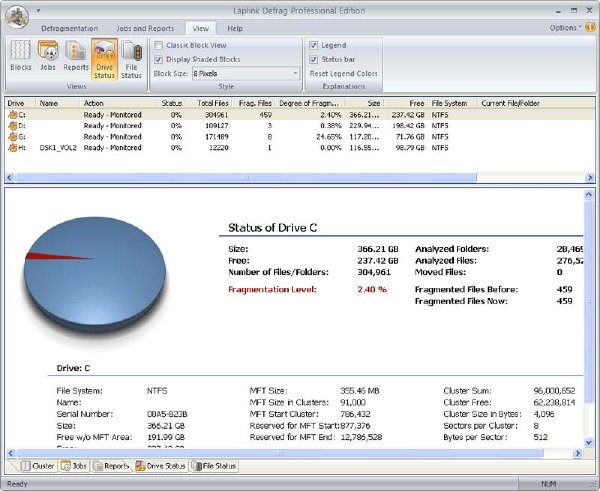
Task: Click the red fragmentation slice of pie chart
Action: 54,257
